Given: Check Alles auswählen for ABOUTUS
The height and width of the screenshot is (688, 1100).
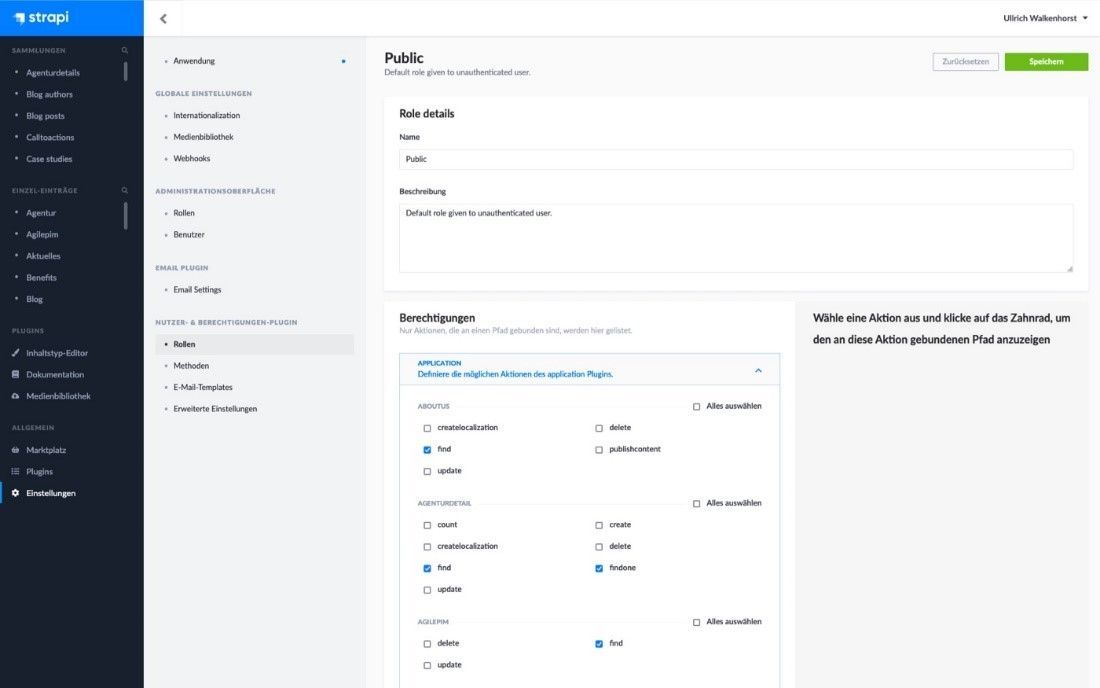Looking at the screenshot, I should coord(696,405).
